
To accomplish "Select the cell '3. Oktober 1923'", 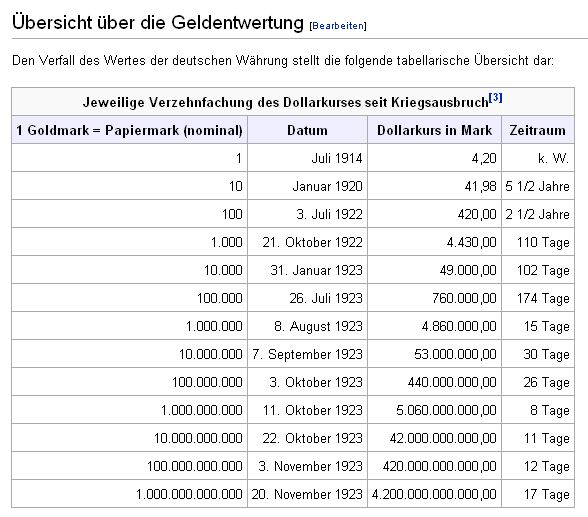I will click(307, 382).
